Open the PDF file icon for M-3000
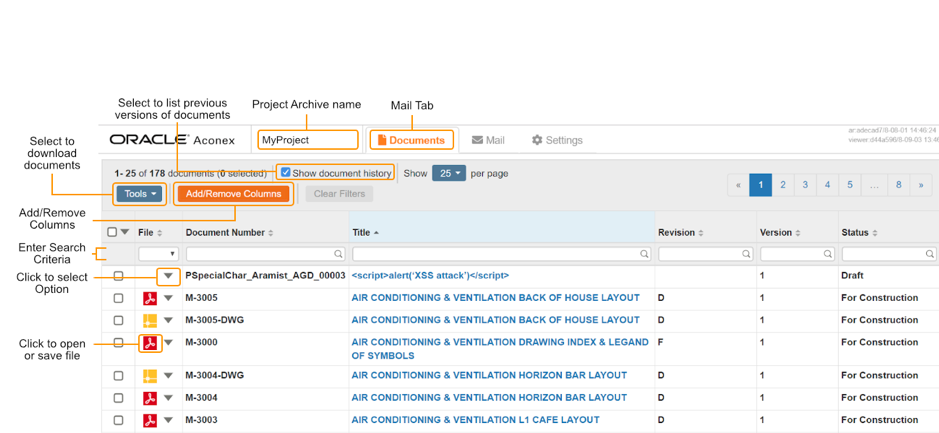The height and width of the screenshot is (433, 939). point(150,343)
